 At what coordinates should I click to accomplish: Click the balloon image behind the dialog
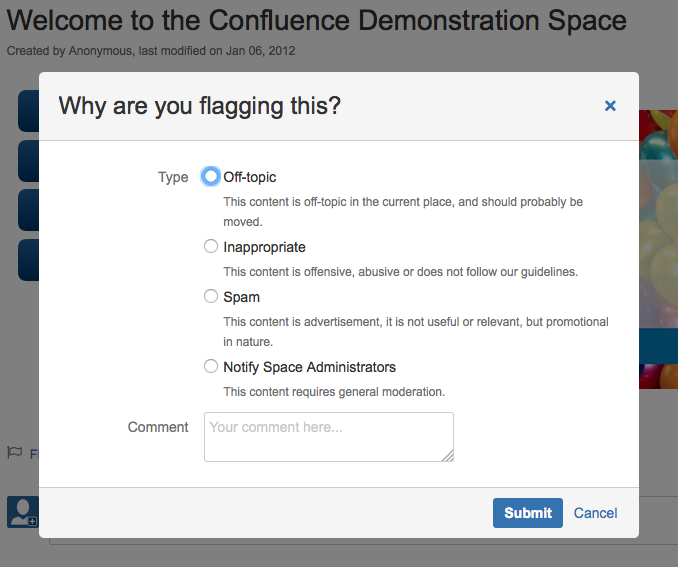[658, 249]
